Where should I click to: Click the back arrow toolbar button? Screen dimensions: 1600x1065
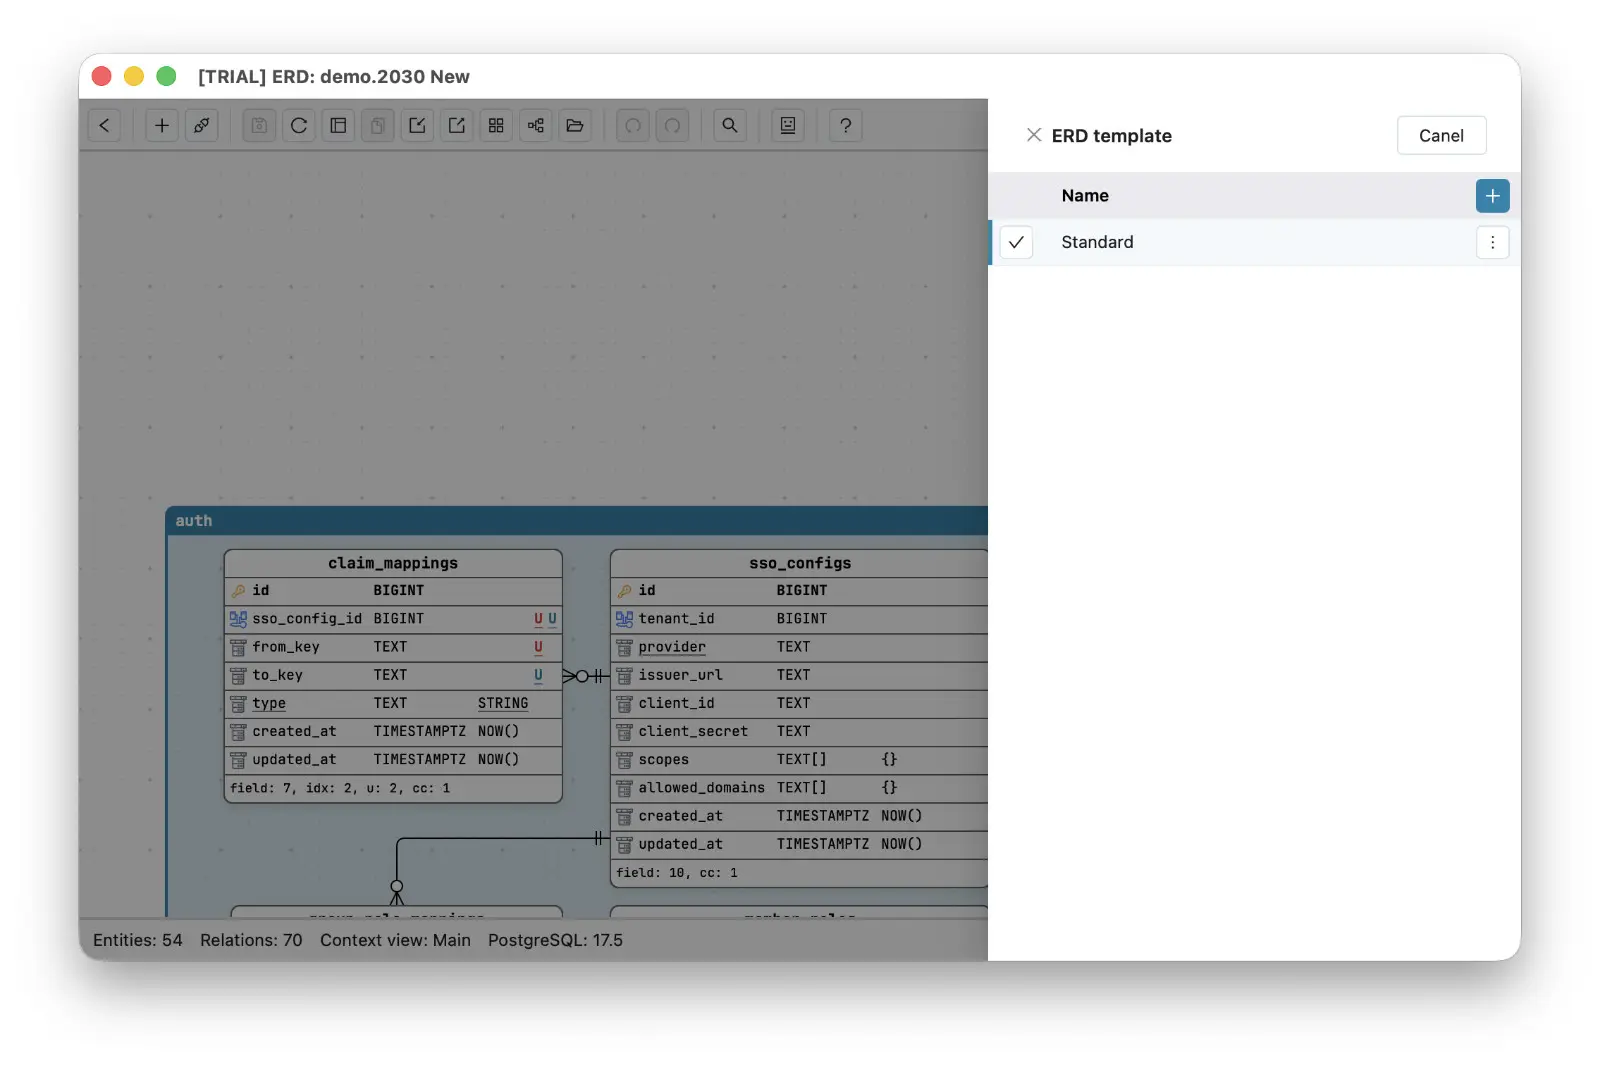pyautogui.click(x=104, y=126)
